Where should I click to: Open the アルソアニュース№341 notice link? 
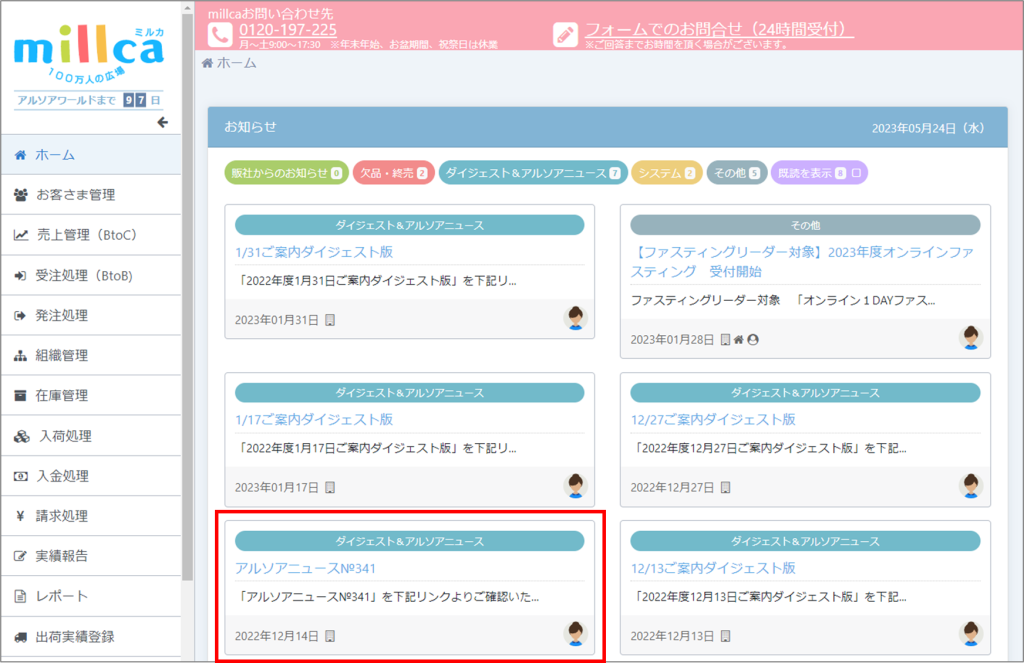point(291,568)
